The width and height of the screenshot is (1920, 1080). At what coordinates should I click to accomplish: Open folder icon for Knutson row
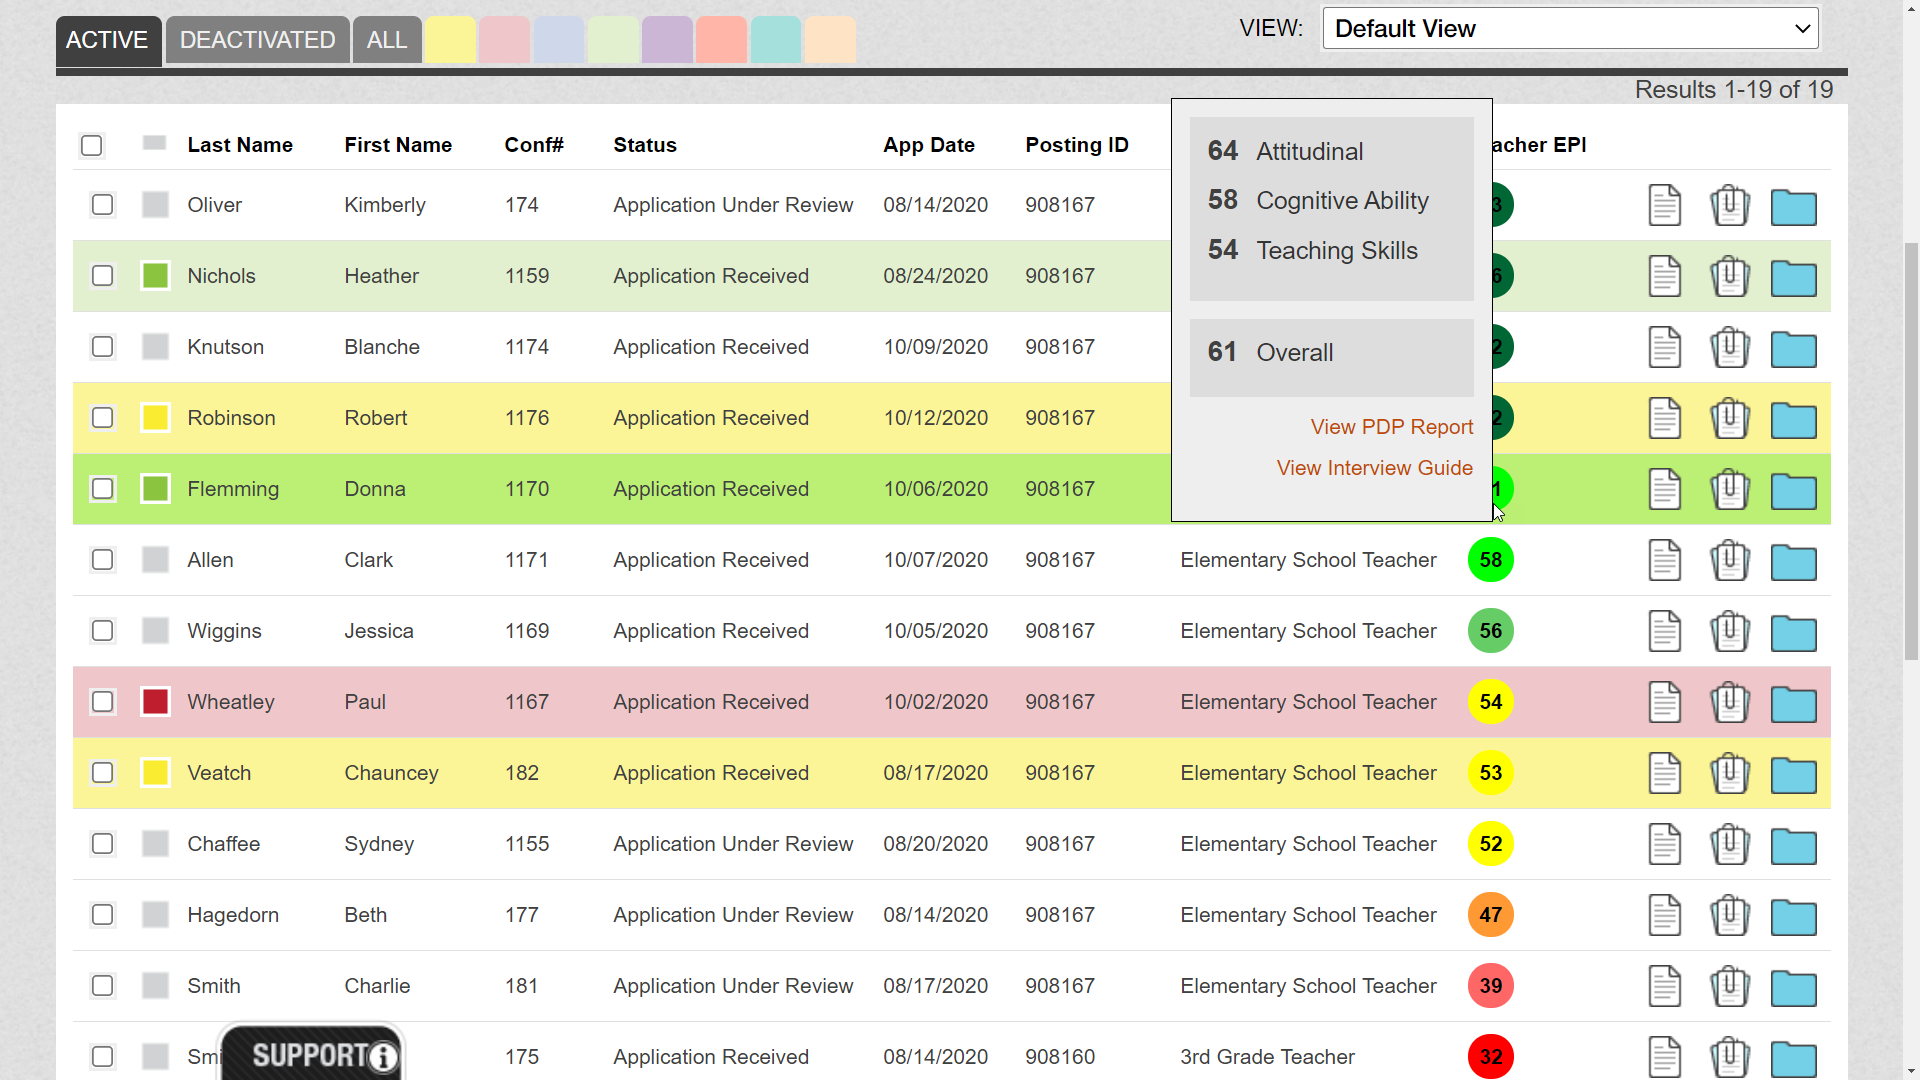click(1793, 349)
